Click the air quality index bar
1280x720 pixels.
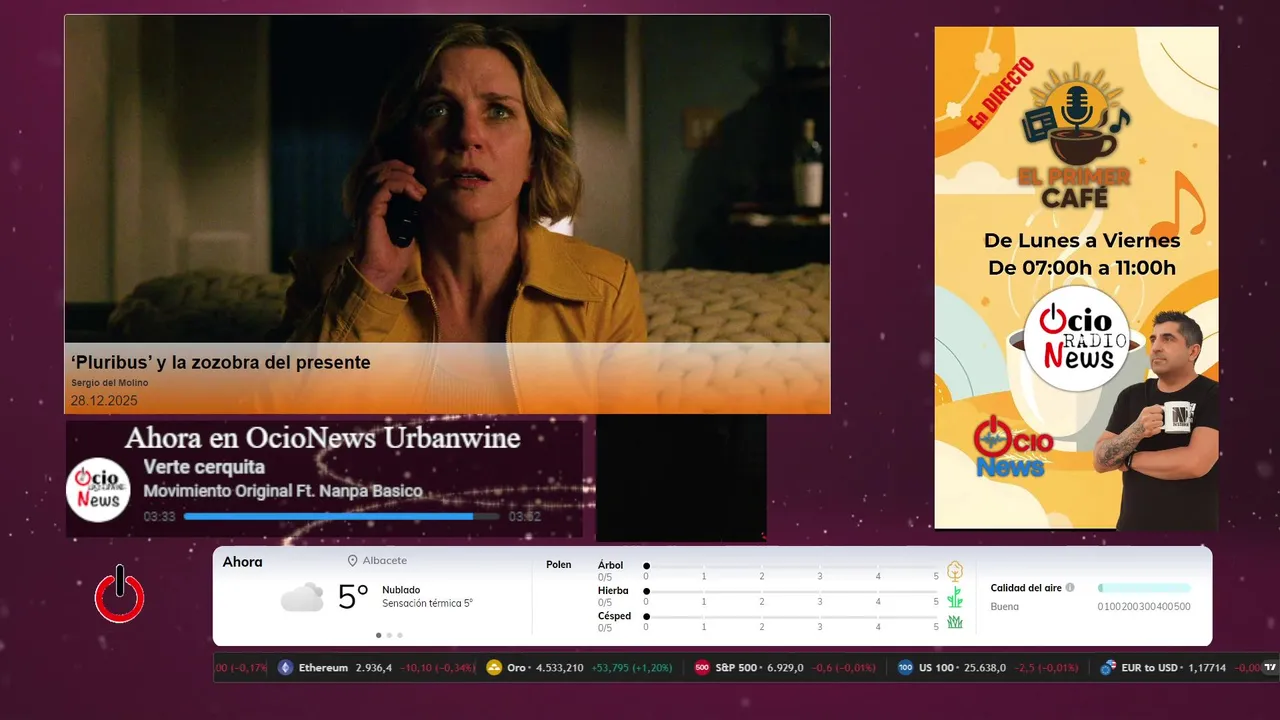pos(1144,588)
